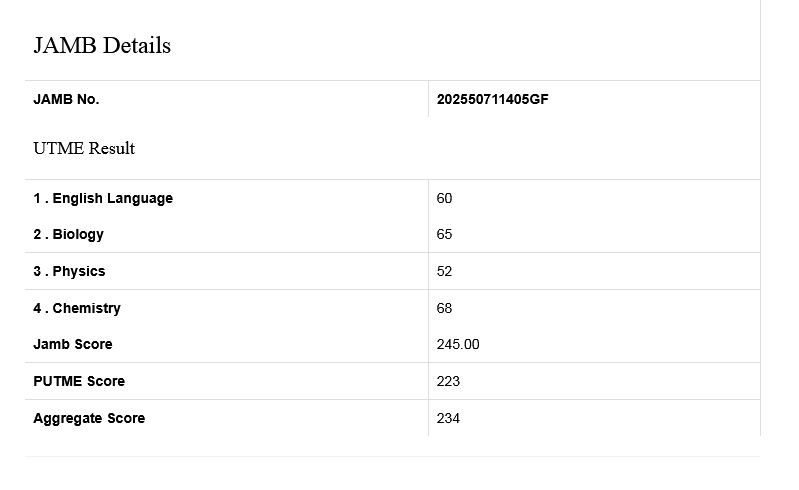Click the Aggregate Score label
The width and height of the screenshot is (799, 490).
click(x=89, y=418)
